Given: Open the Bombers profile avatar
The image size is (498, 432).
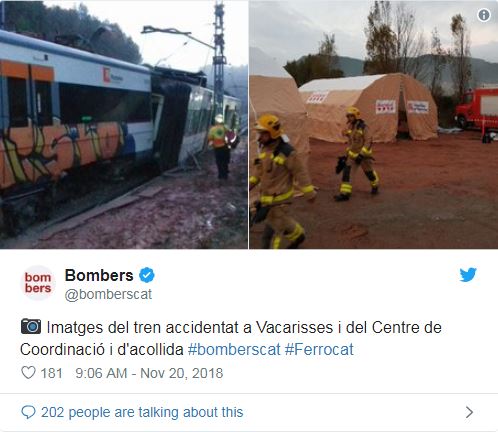Looking at the screenshot, I should click(x=38, y=283).
